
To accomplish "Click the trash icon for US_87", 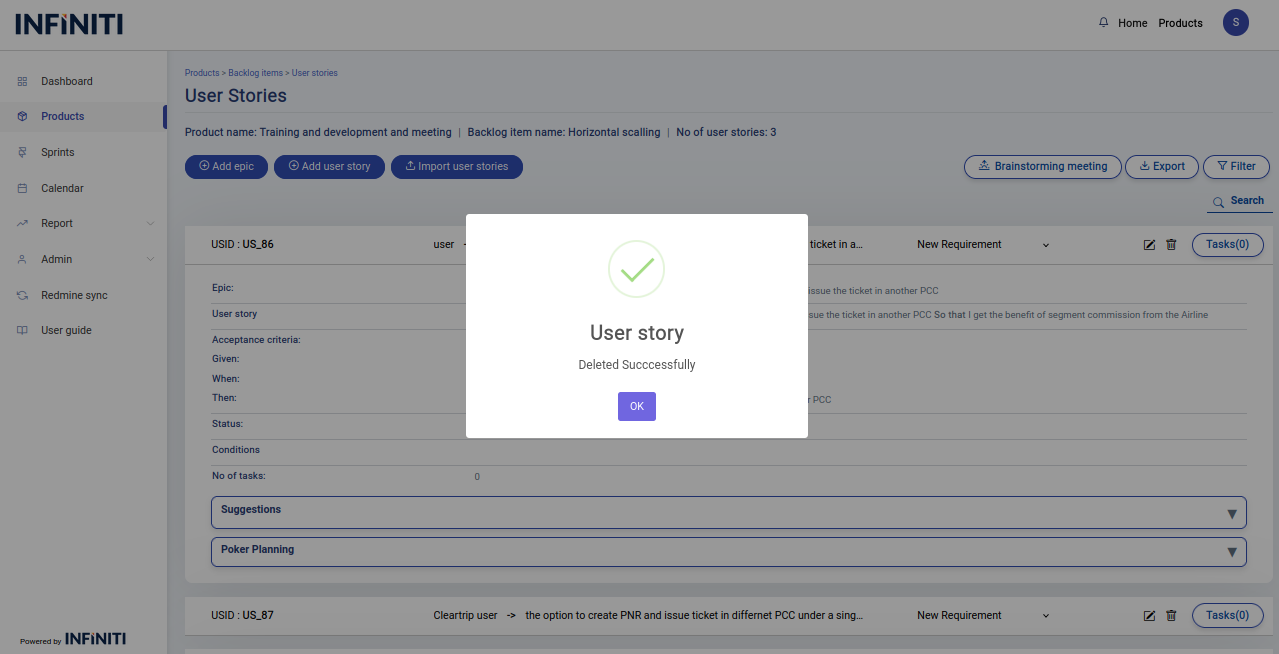I will (x=1171, y=616).
